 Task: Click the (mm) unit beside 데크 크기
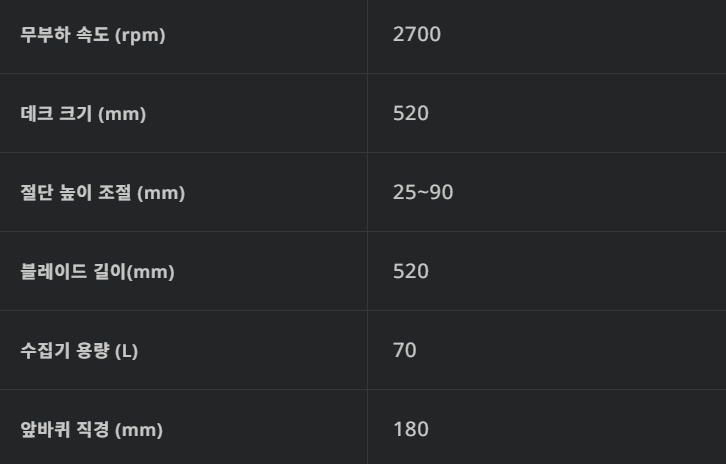122,114
